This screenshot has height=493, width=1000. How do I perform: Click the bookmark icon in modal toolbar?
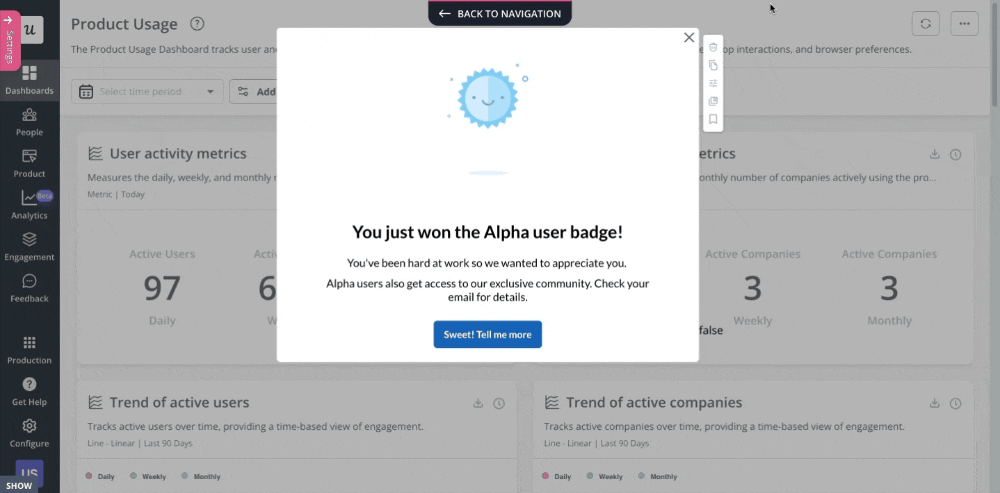point(713,119)
